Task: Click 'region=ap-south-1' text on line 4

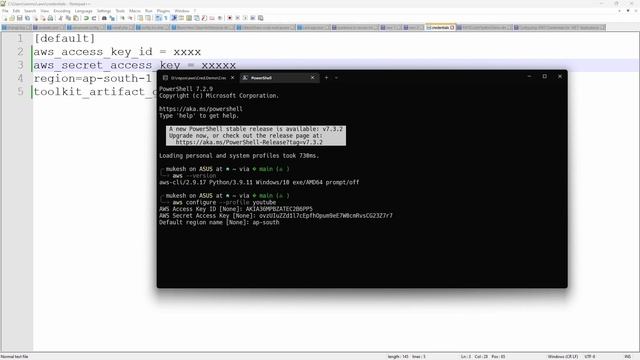Action: [x=93, y=78]
